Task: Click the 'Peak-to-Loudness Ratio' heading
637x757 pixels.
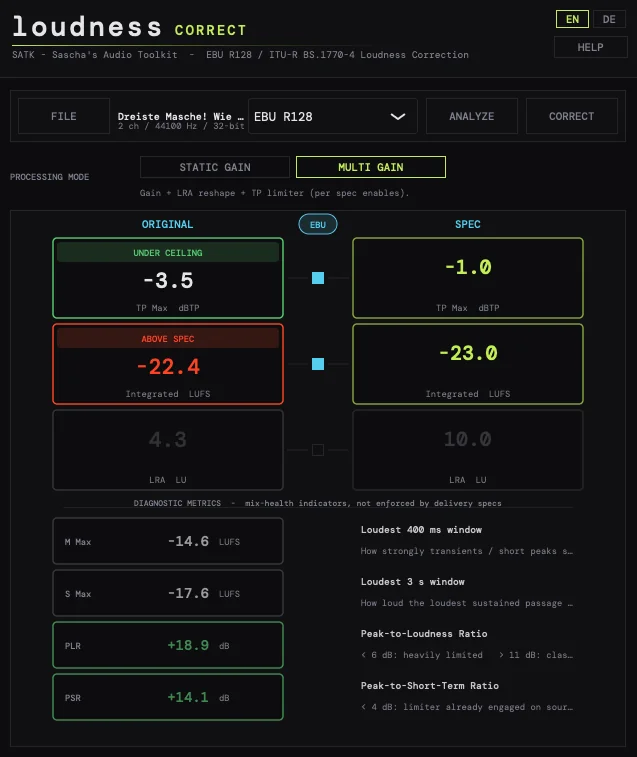Action: [424, 634]
